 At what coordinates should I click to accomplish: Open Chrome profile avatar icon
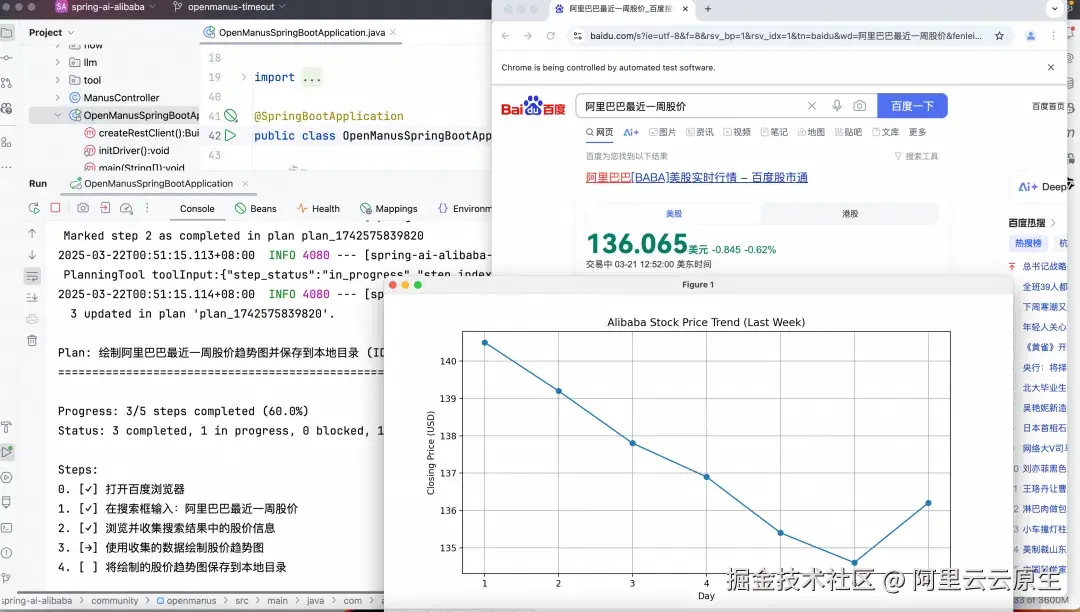click(1030, 36)
